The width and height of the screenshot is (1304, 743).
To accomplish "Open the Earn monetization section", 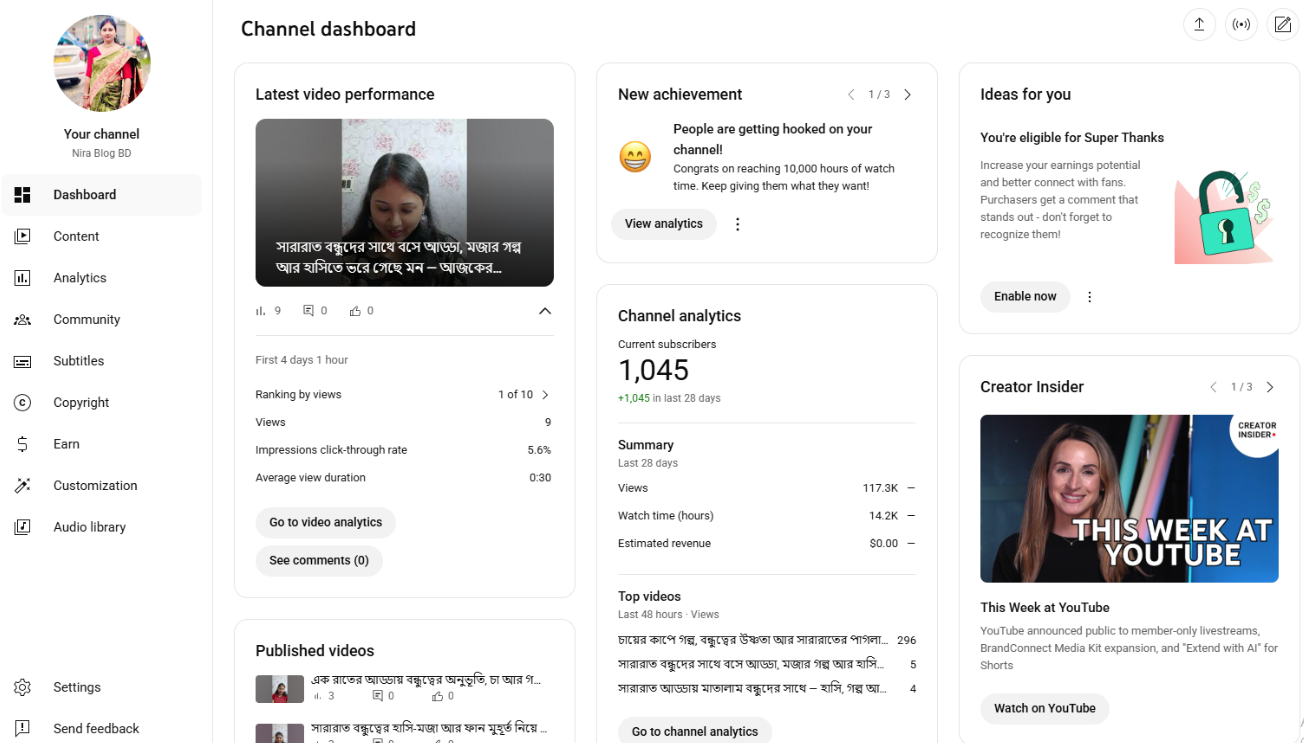I will 66,443.
